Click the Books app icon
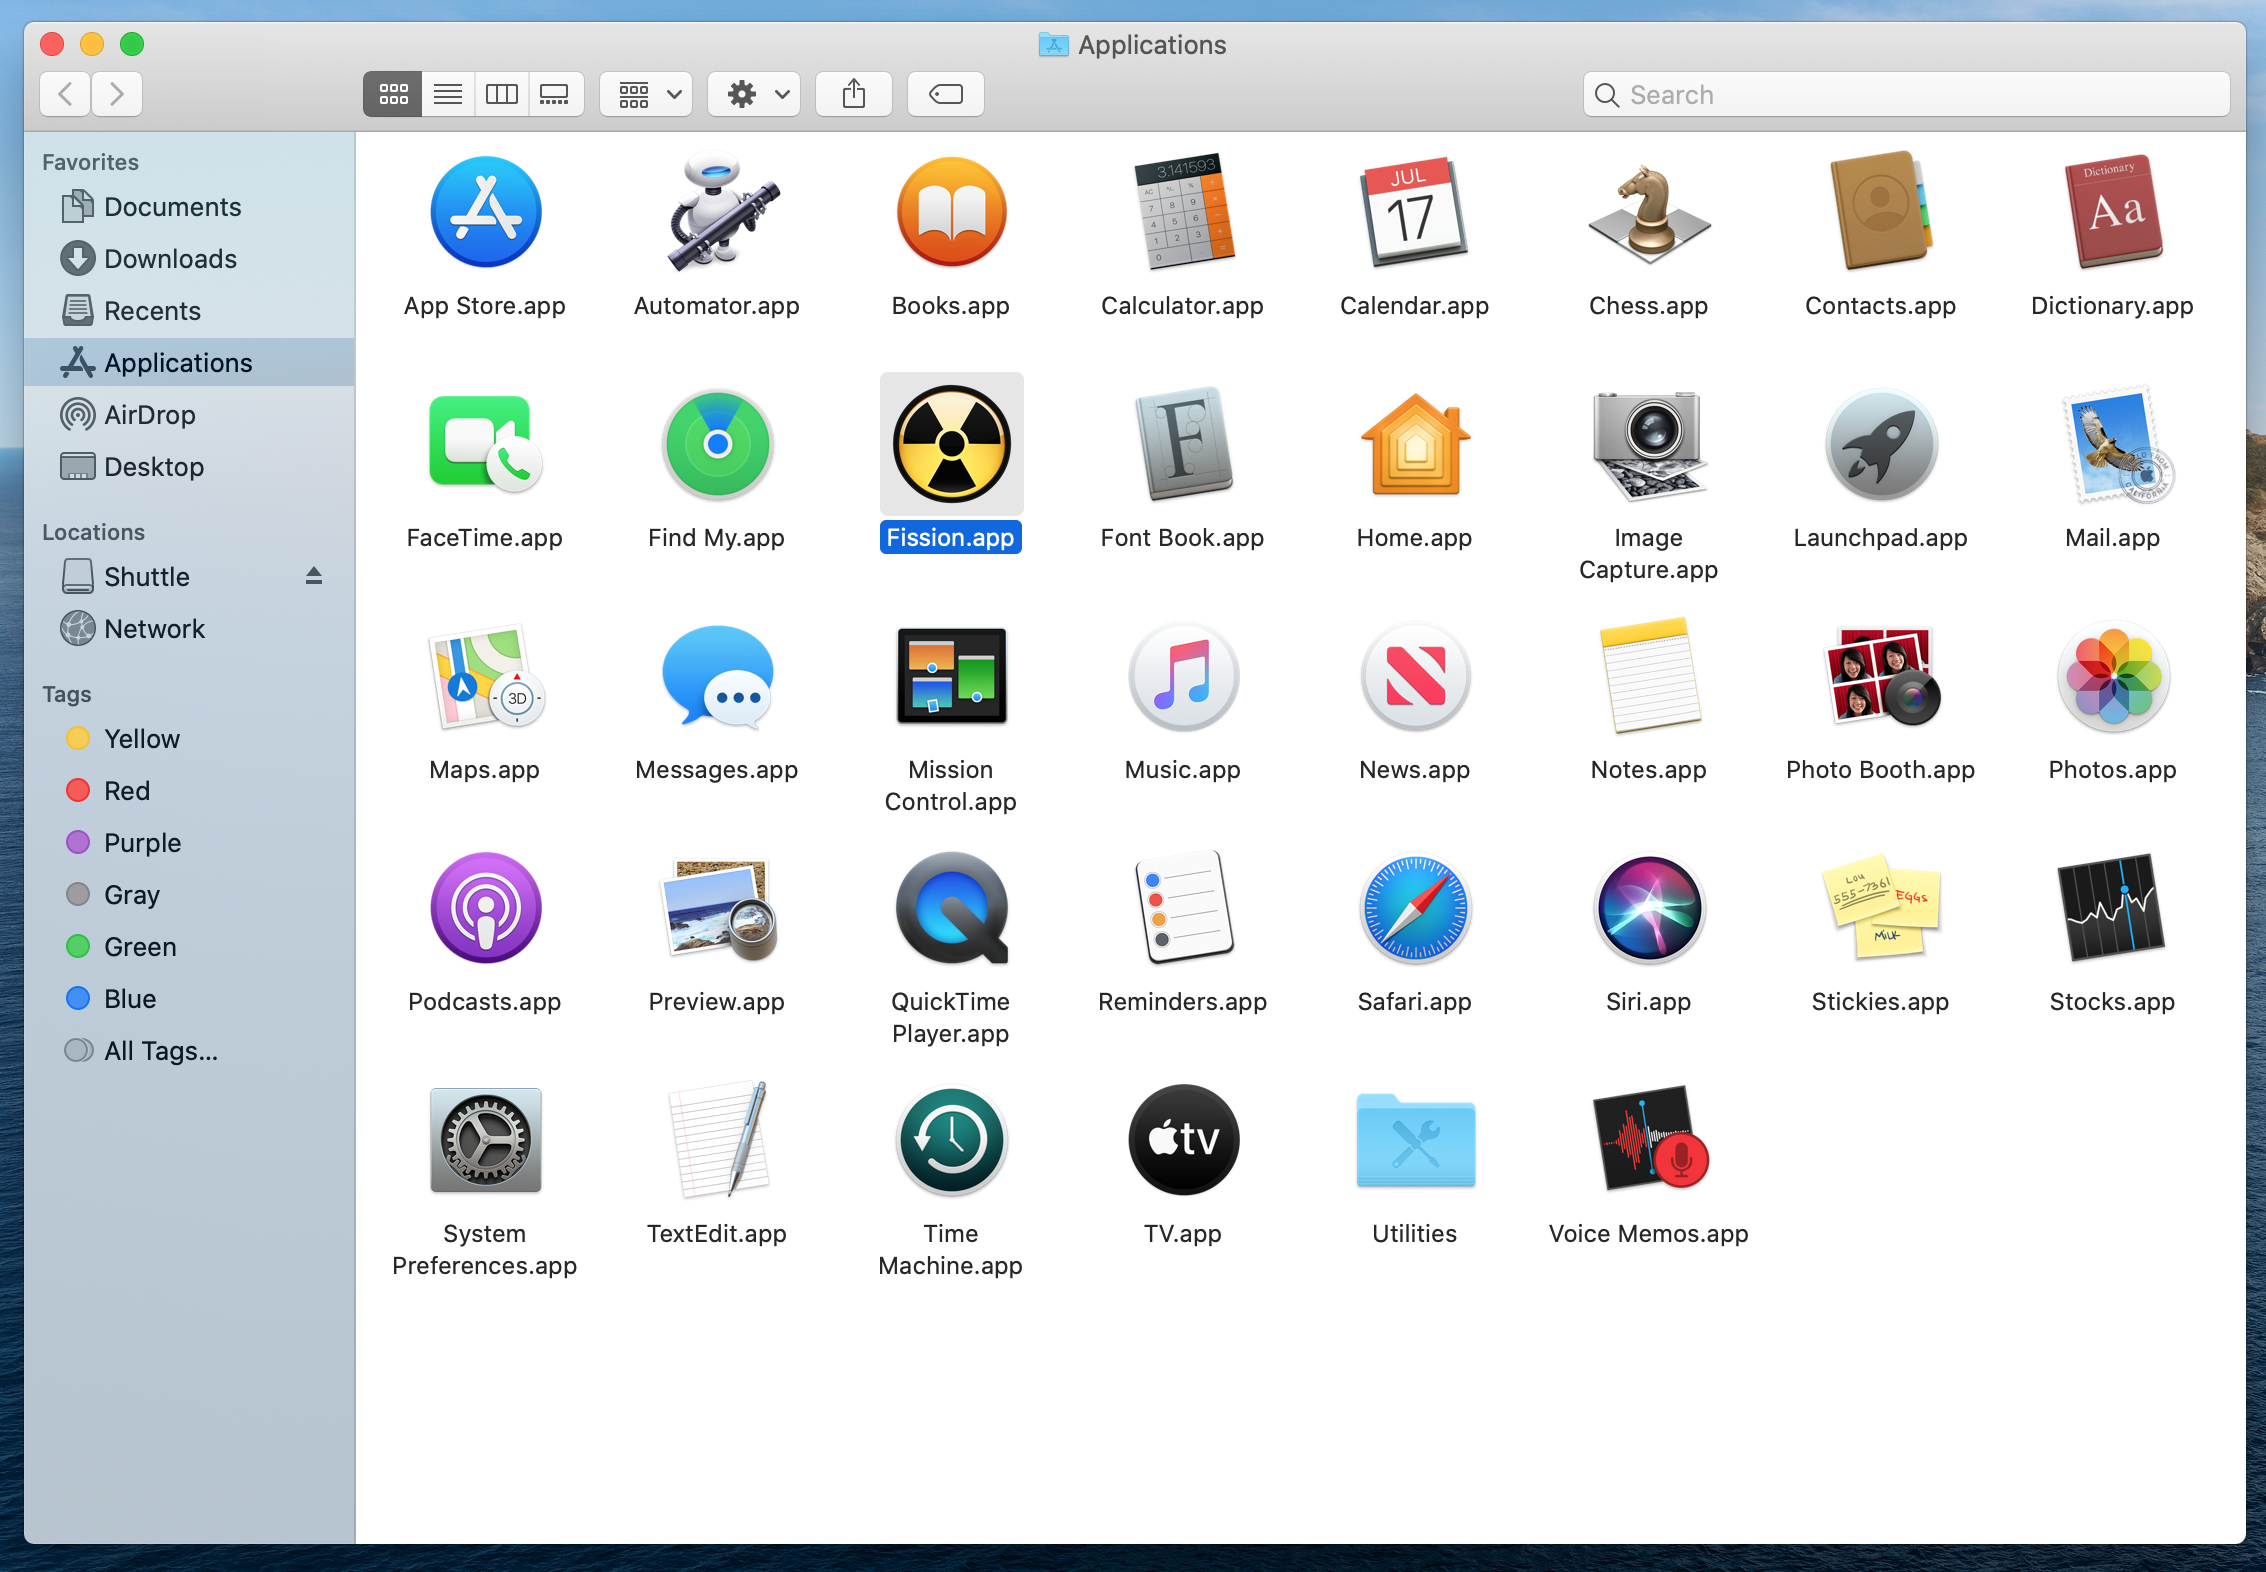 (x=951, y=212)
